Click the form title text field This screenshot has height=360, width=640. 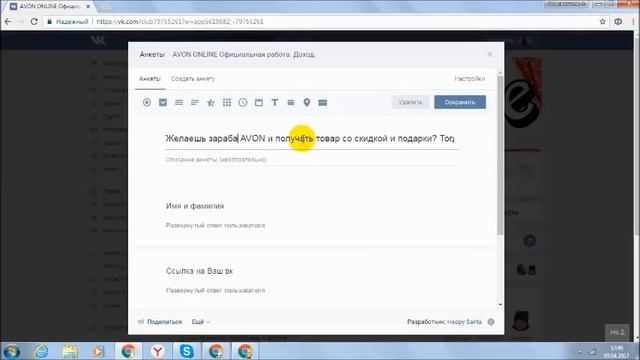[312, 139]
